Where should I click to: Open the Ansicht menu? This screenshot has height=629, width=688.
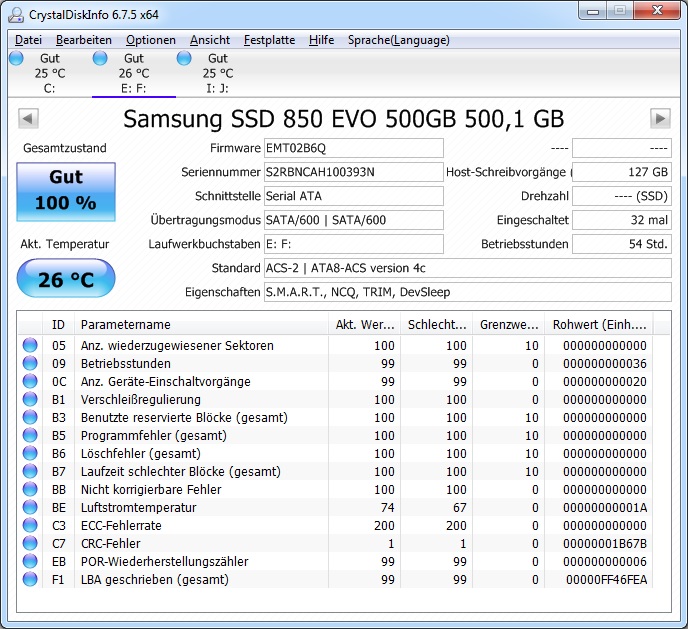pos(210,40)
